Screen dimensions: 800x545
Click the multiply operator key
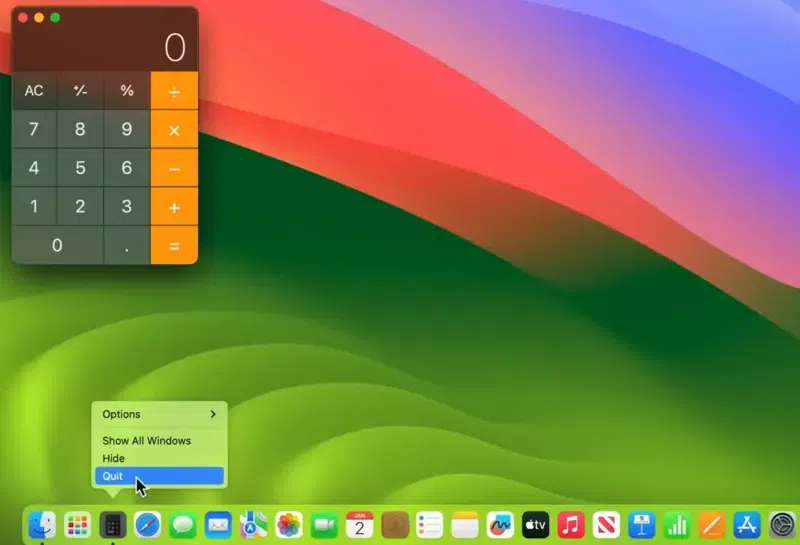click(174, 130)
